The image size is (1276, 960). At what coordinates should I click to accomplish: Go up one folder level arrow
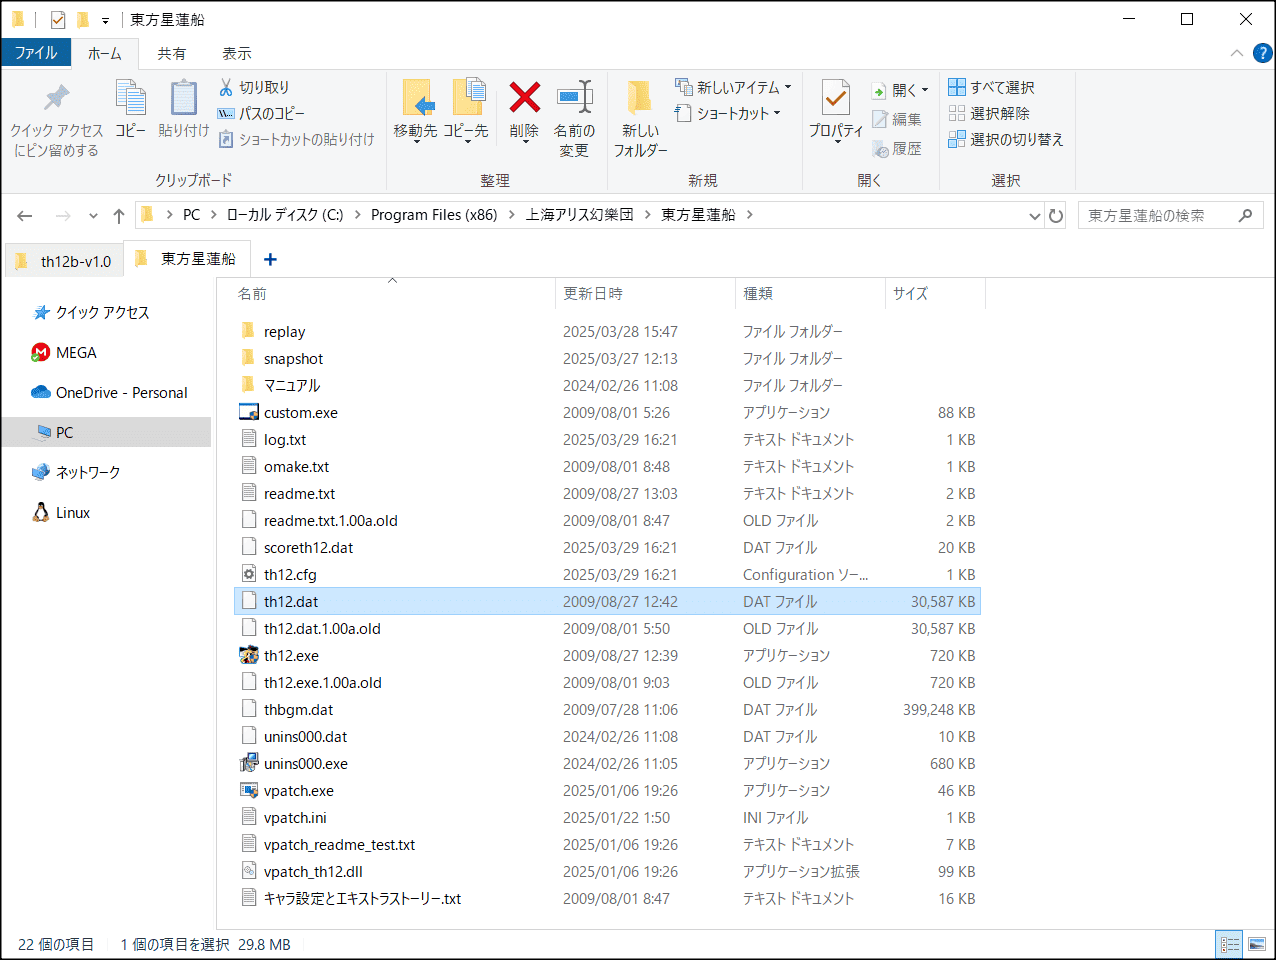point(119,215)
